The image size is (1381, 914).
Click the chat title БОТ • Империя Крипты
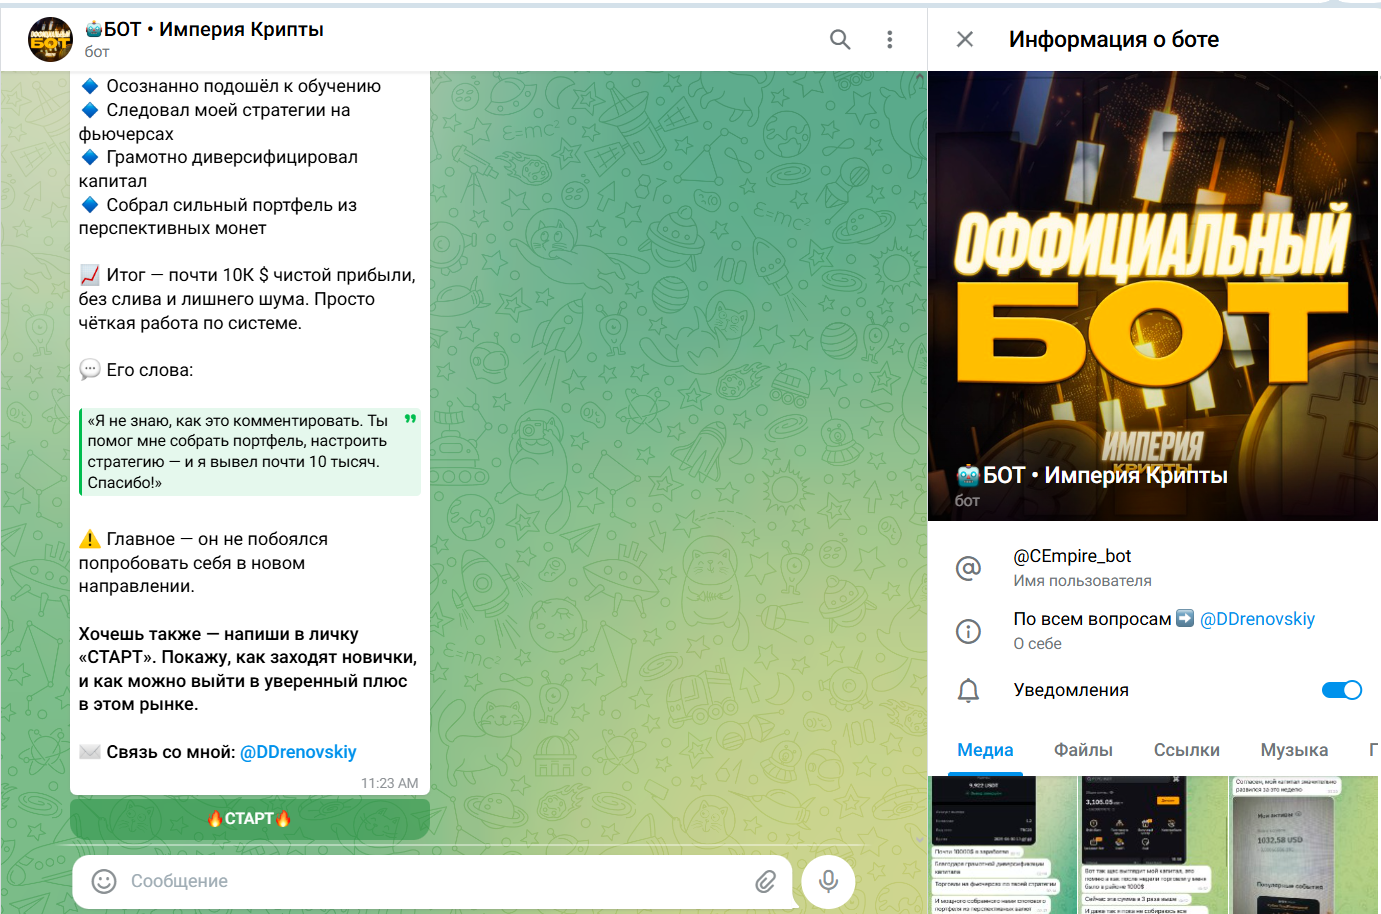(204, 29)
